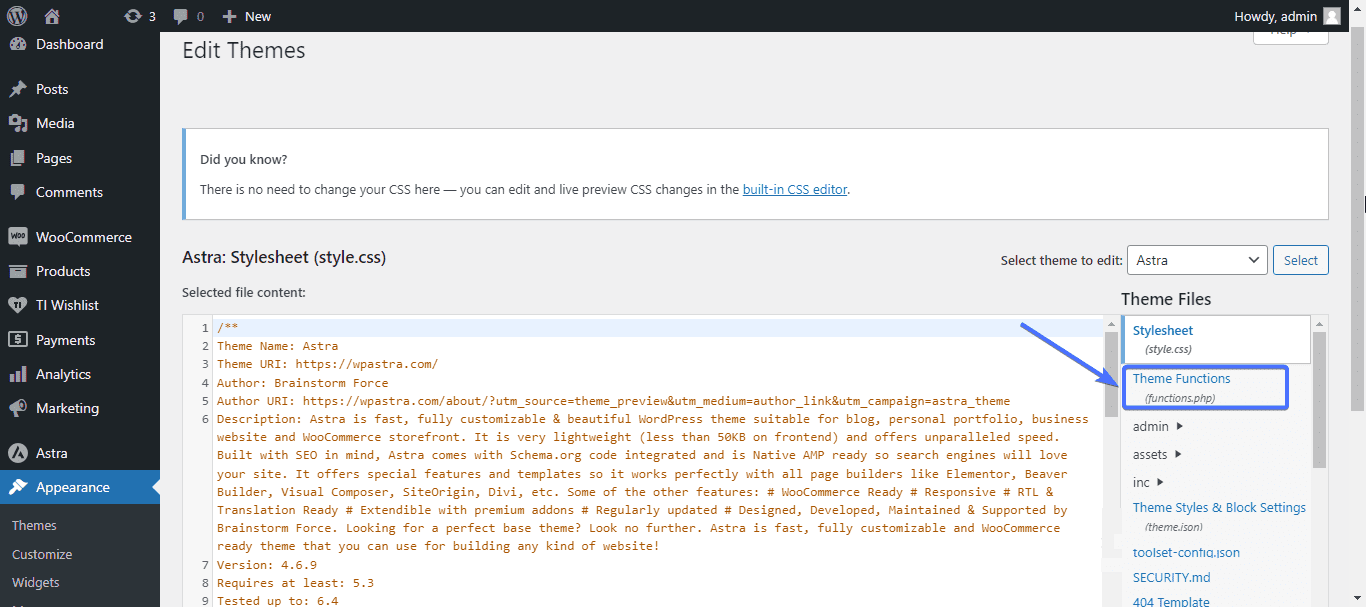
Task: Open the site home icon
Action: (x=53, y=16)
